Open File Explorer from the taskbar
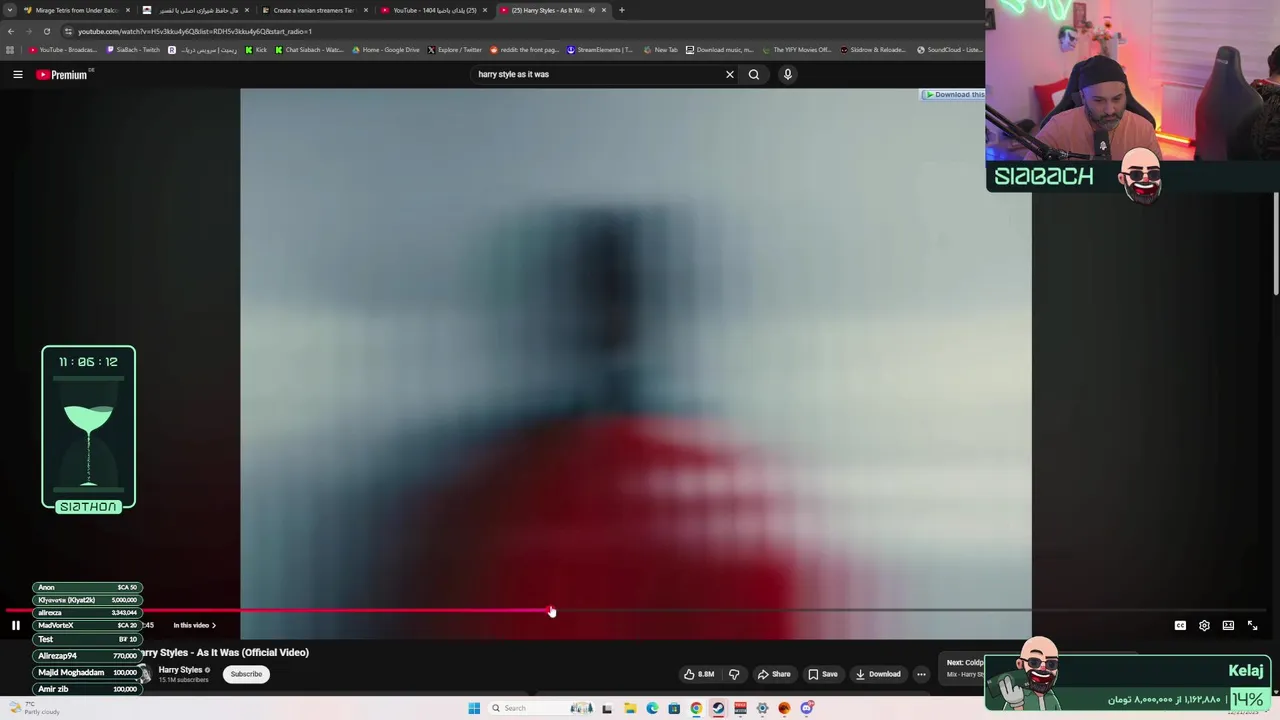The height and width of the screenshot is (720, 1280). pyautogui.click(x=630, y=708)
